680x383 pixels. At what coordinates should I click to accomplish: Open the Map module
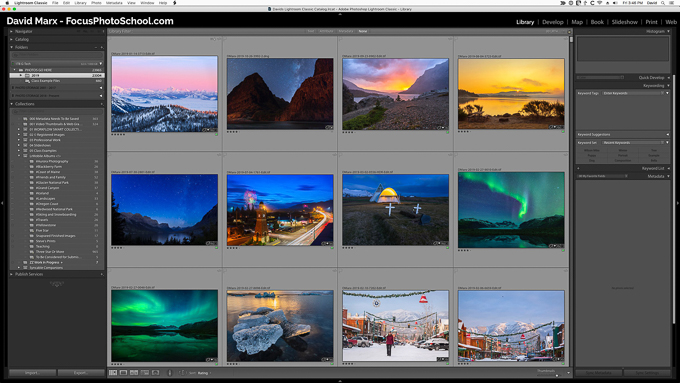[x=577, y=22]
